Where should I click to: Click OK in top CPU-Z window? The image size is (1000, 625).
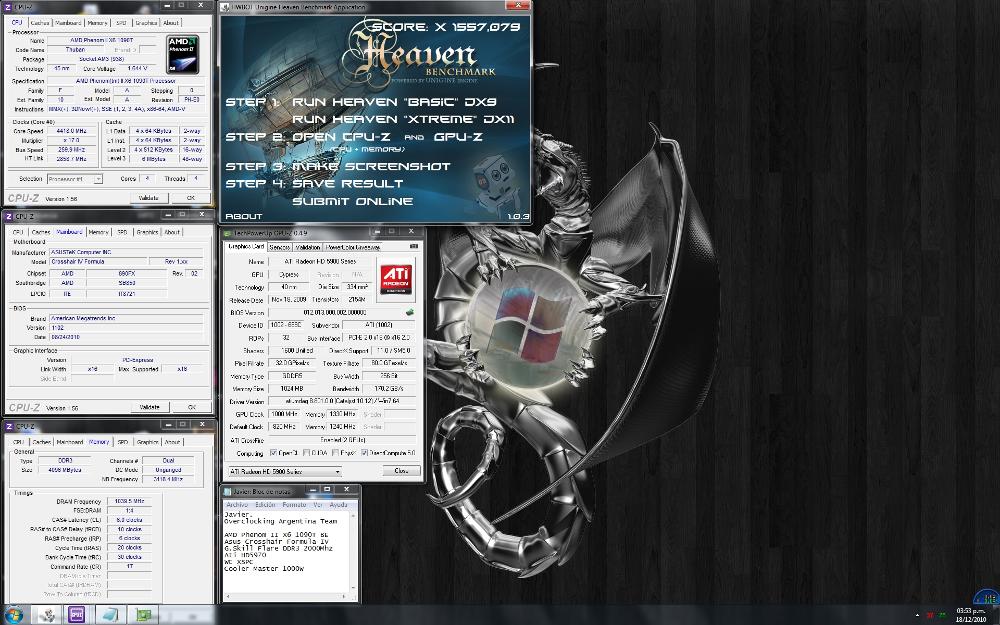[190, 198]
